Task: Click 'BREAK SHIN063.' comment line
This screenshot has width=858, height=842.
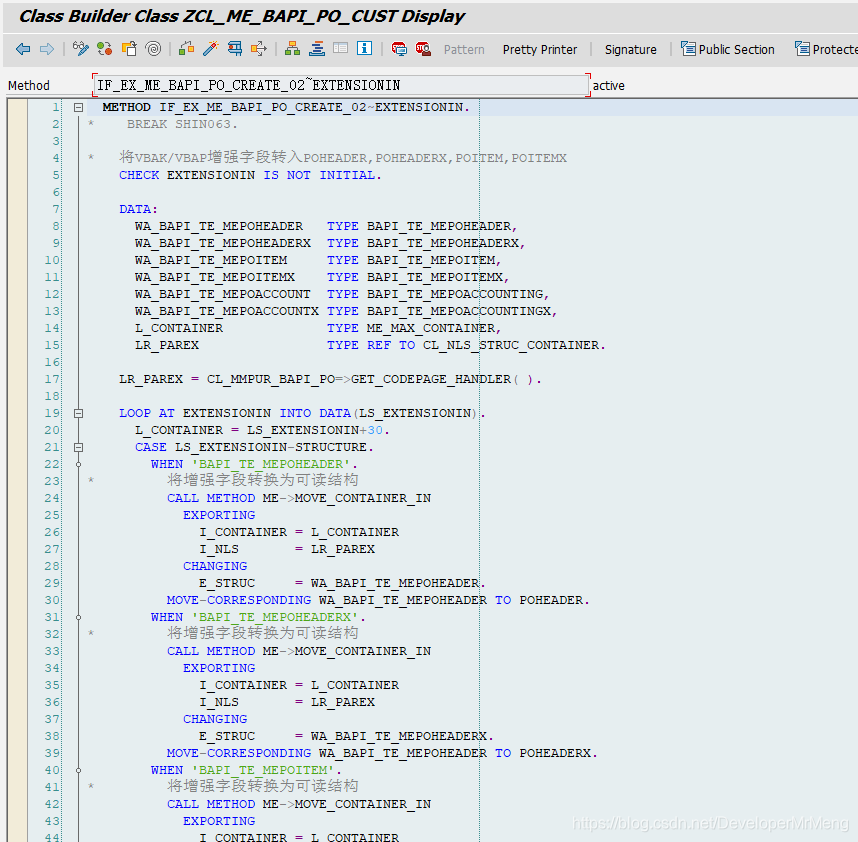Action: pos(182,124)
